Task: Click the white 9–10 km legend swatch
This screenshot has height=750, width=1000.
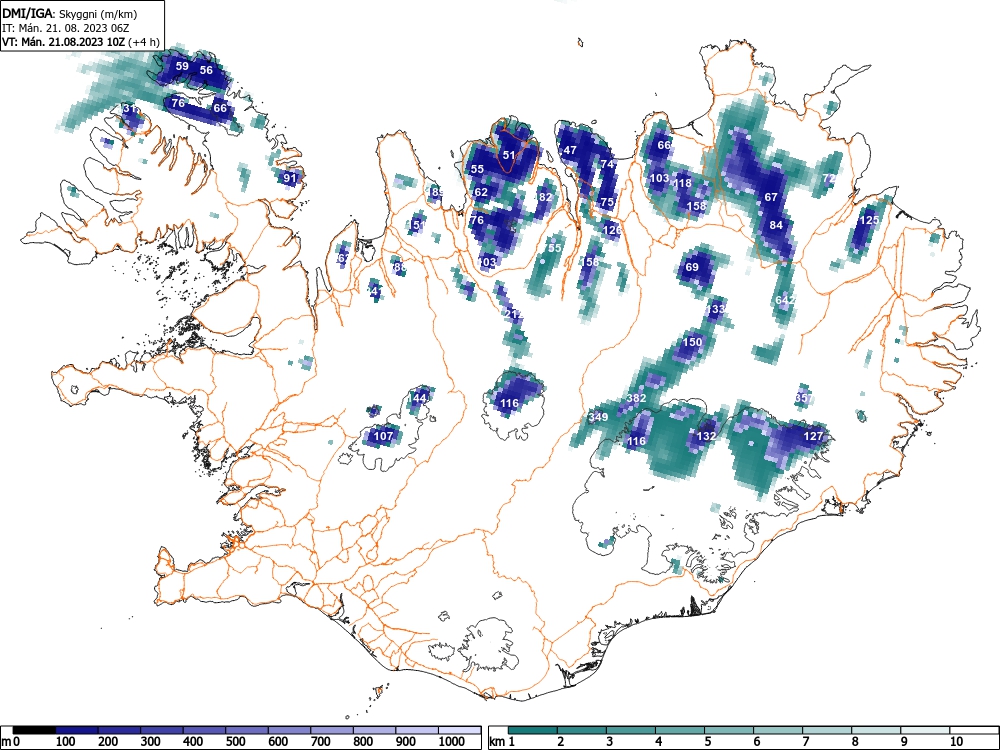Action: click(925, 730)
